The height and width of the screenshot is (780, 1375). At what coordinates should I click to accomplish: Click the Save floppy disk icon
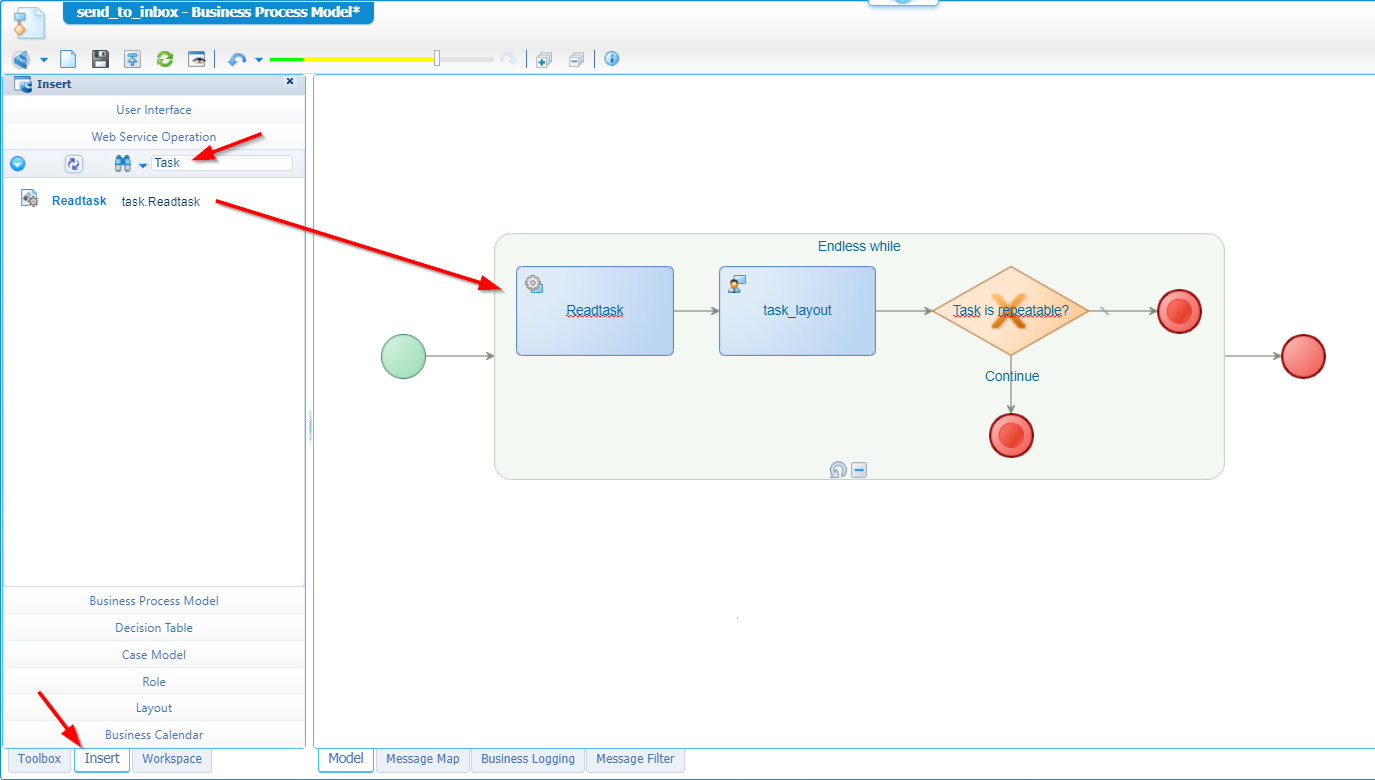[100, 59]
